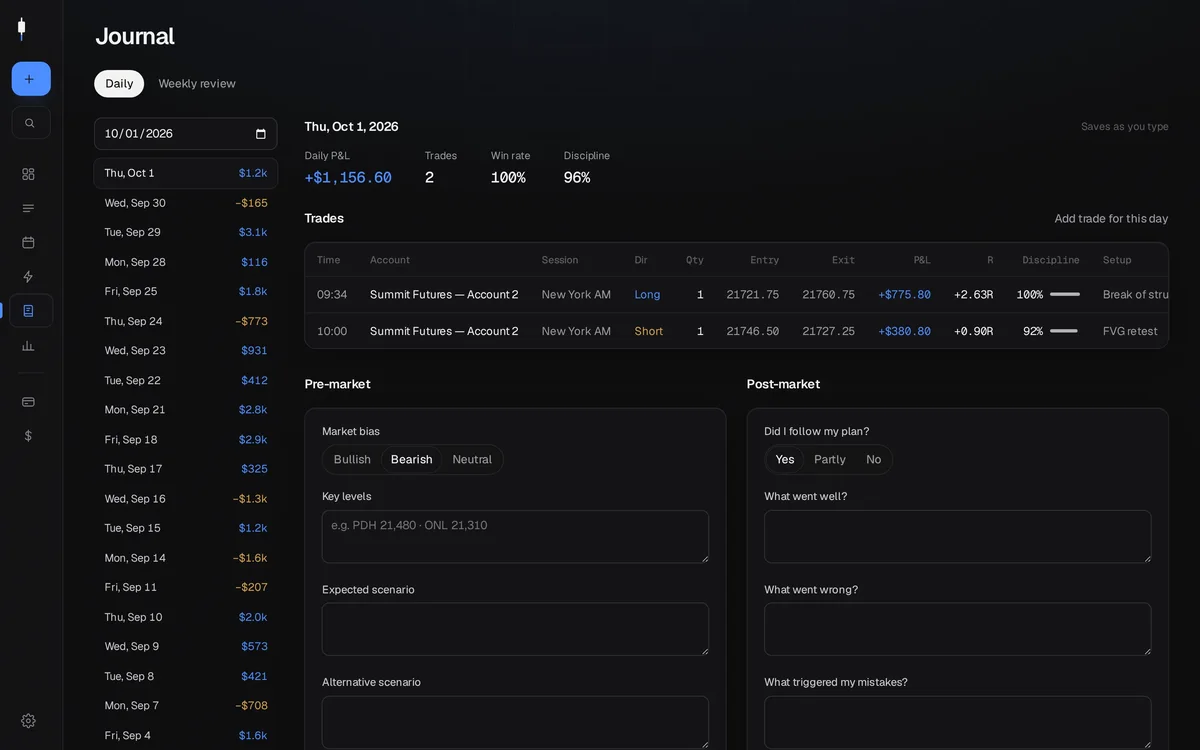Select Thu, Oct 1 journal day
The image size is (1200, 750).
point(186,173)
